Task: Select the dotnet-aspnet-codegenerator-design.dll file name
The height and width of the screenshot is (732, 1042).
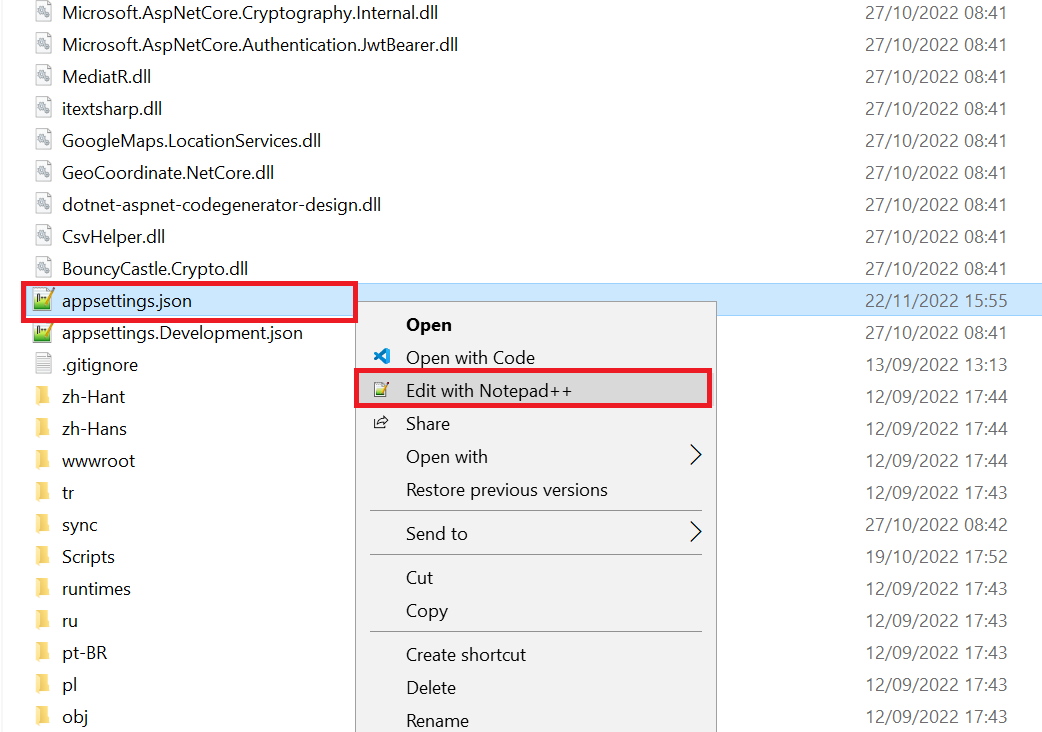Action: [221, 205]
